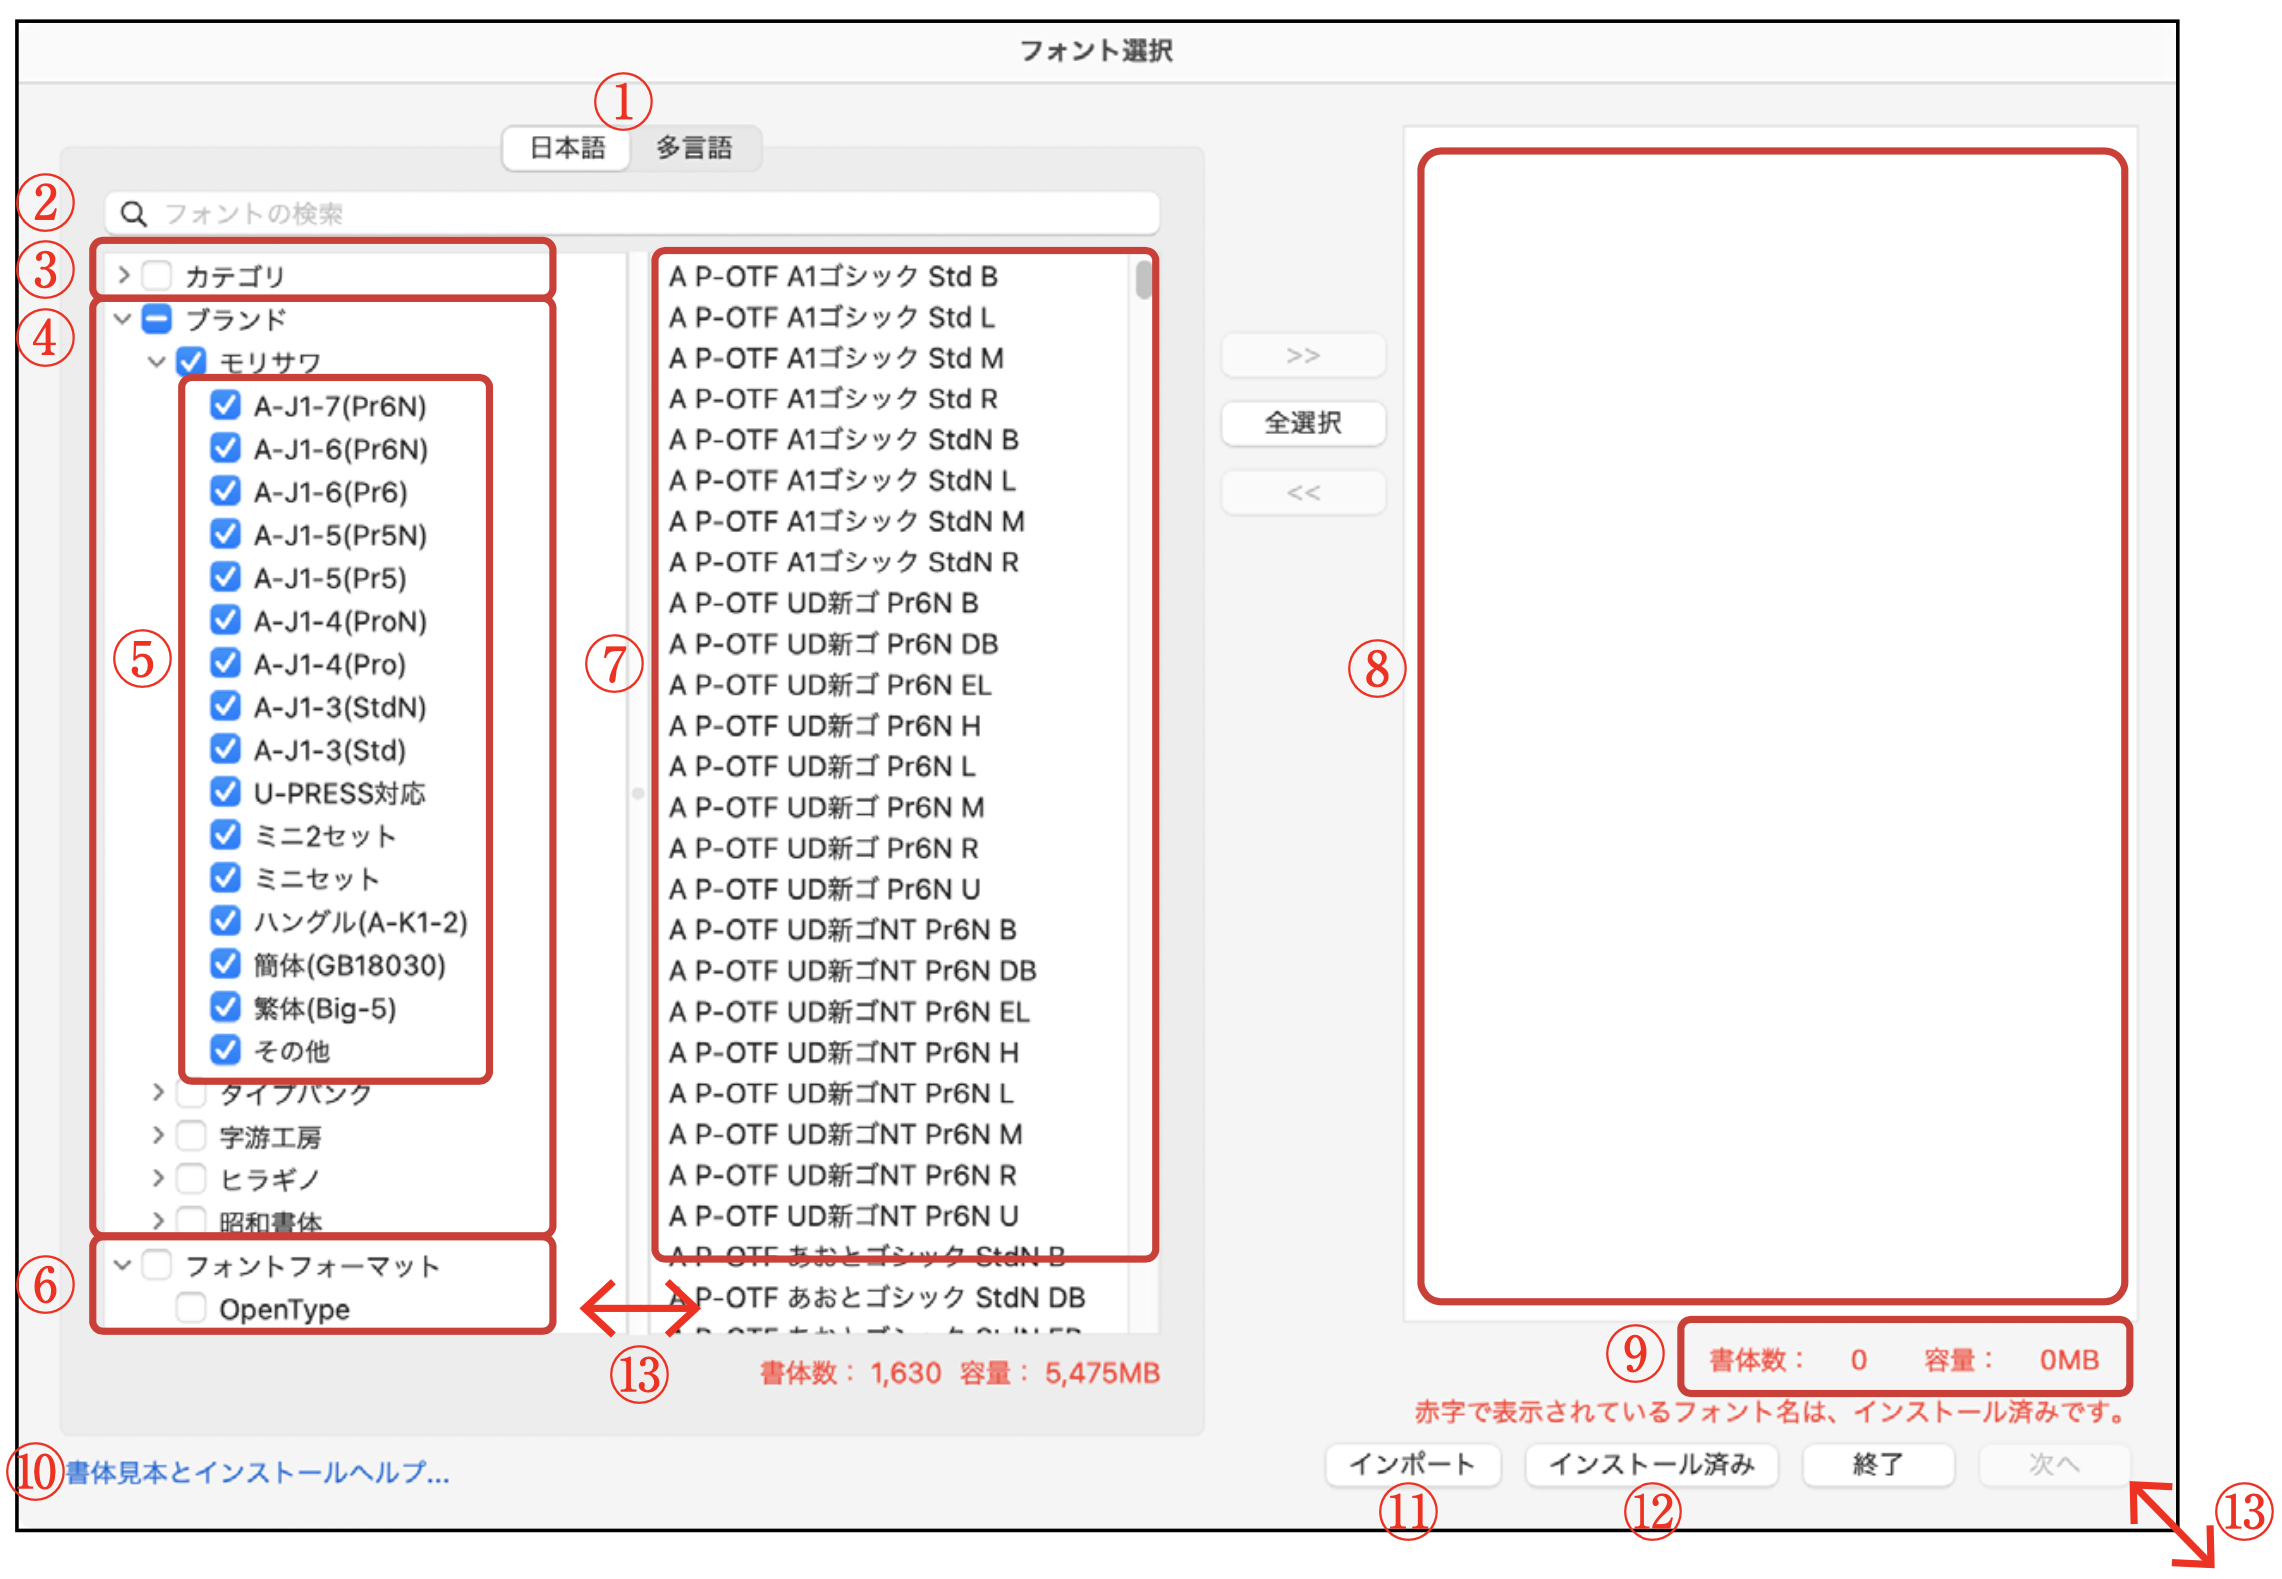Uncheck A-J1-5(Pr5) checkbox
2282x1579 pixels.
pyautogui.click(x=225, y=577)
